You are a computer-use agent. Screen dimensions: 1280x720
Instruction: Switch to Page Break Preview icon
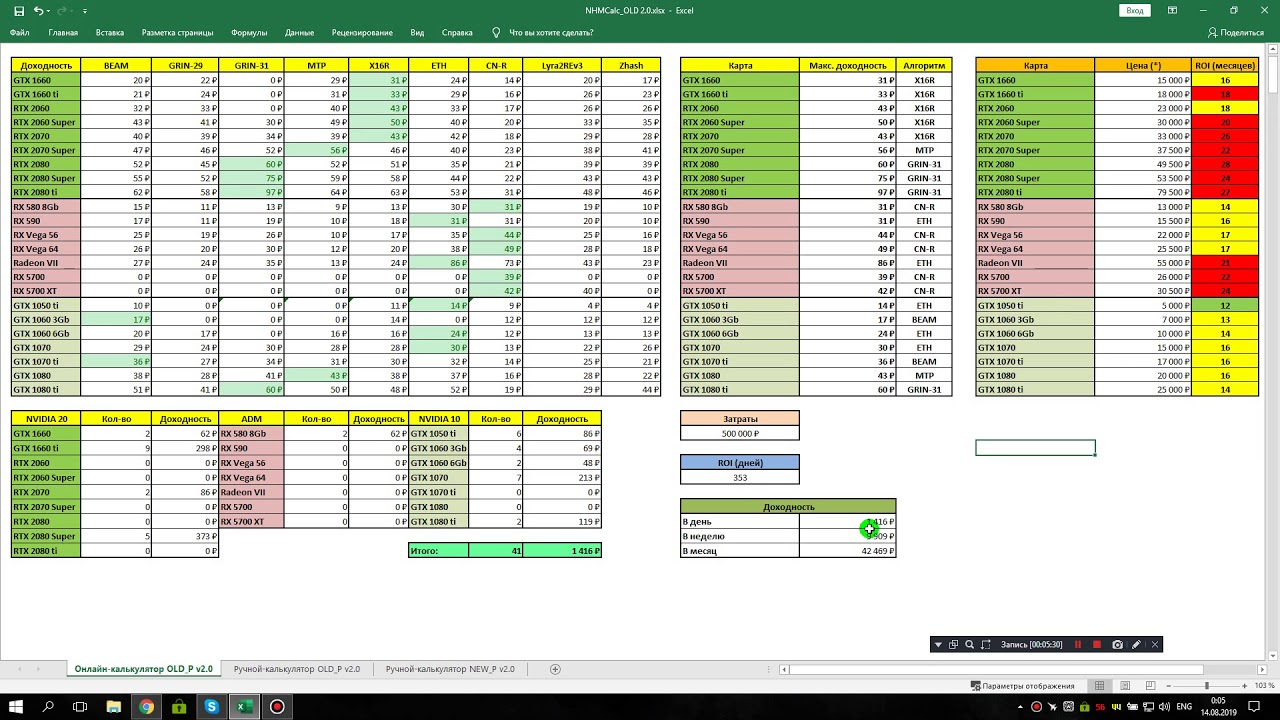click(1153, 686)
